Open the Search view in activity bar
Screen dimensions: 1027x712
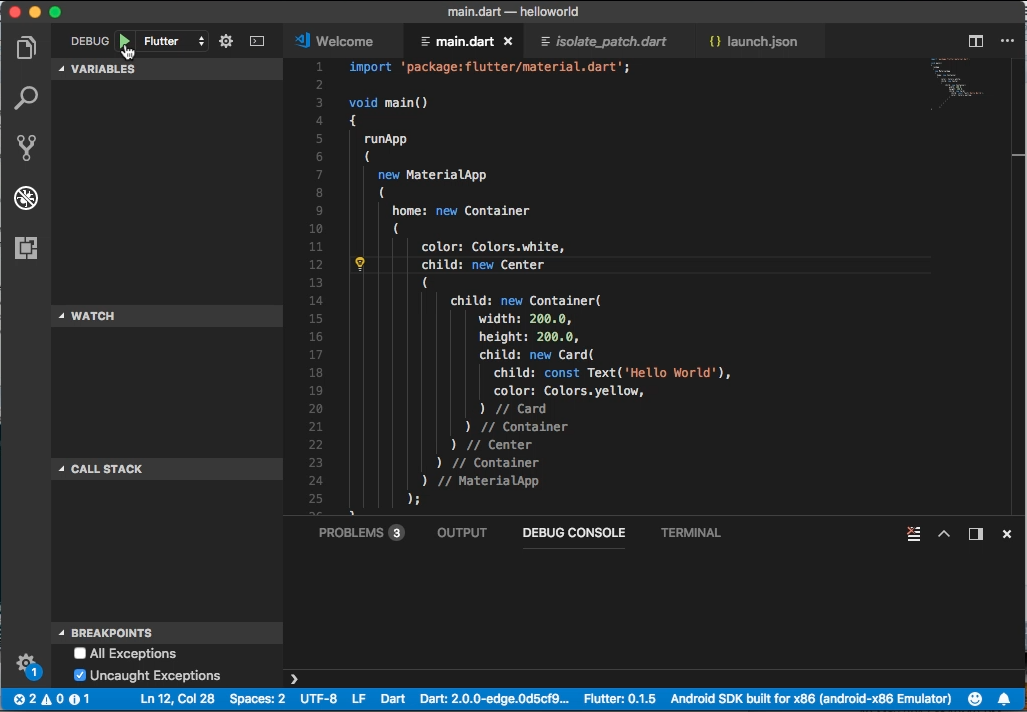tap(26, 98)
